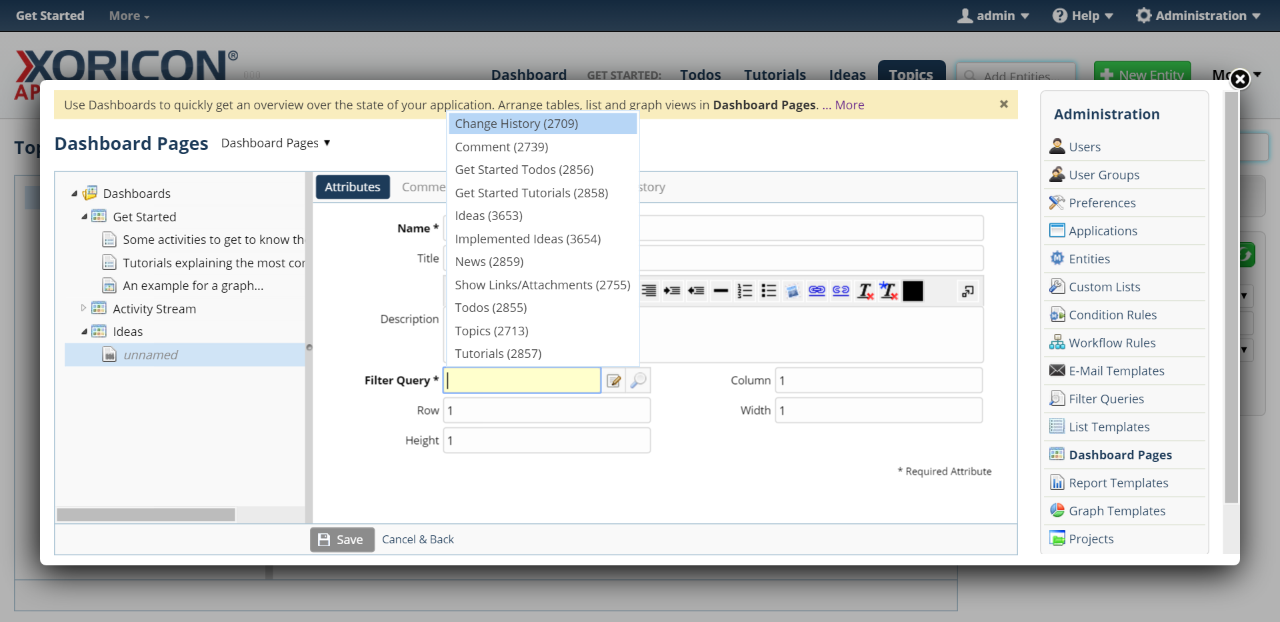Screen dimensions: 1280x622
Task: Click the bulleted list icon
Action: [769, 291]
